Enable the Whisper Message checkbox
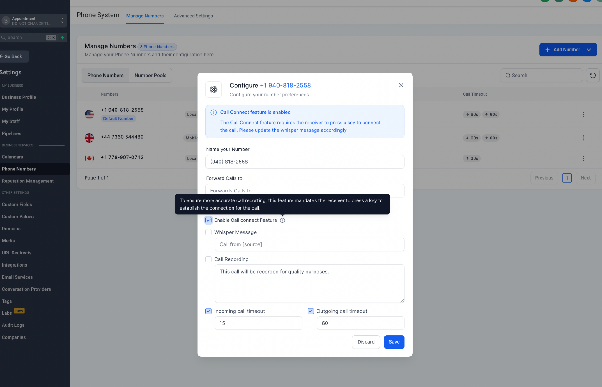Image resolution: width=602 pixels, height=387 pixels. pyautogui.click(x=208, y=232)
